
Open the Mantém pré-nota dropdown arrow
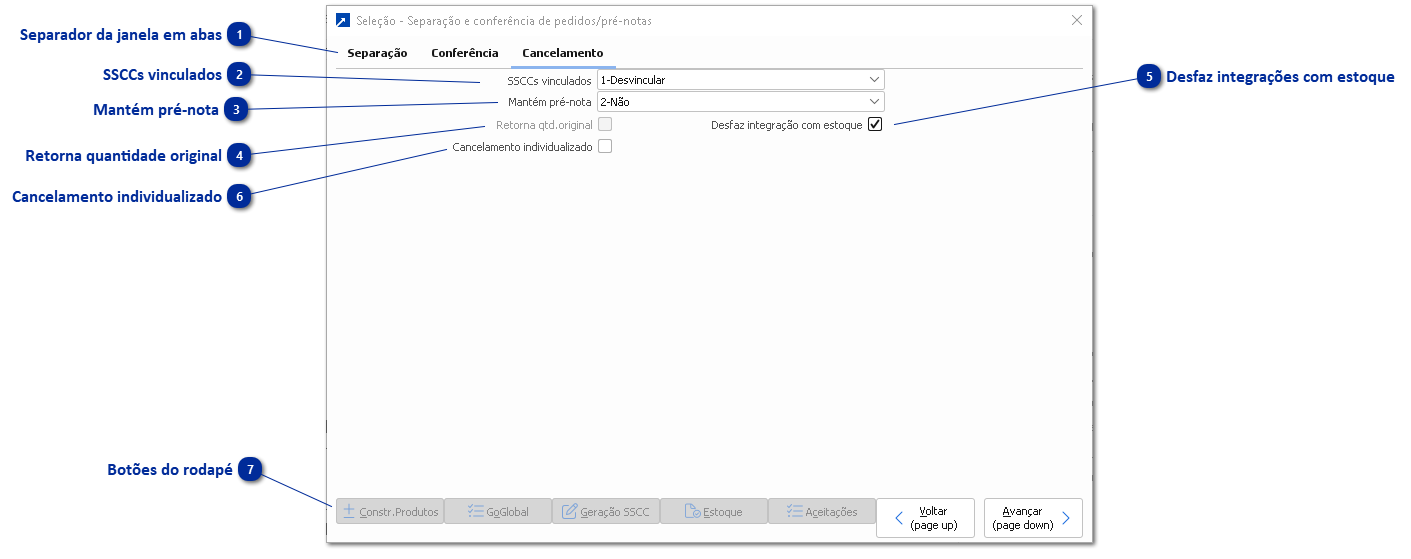(873, 102)
